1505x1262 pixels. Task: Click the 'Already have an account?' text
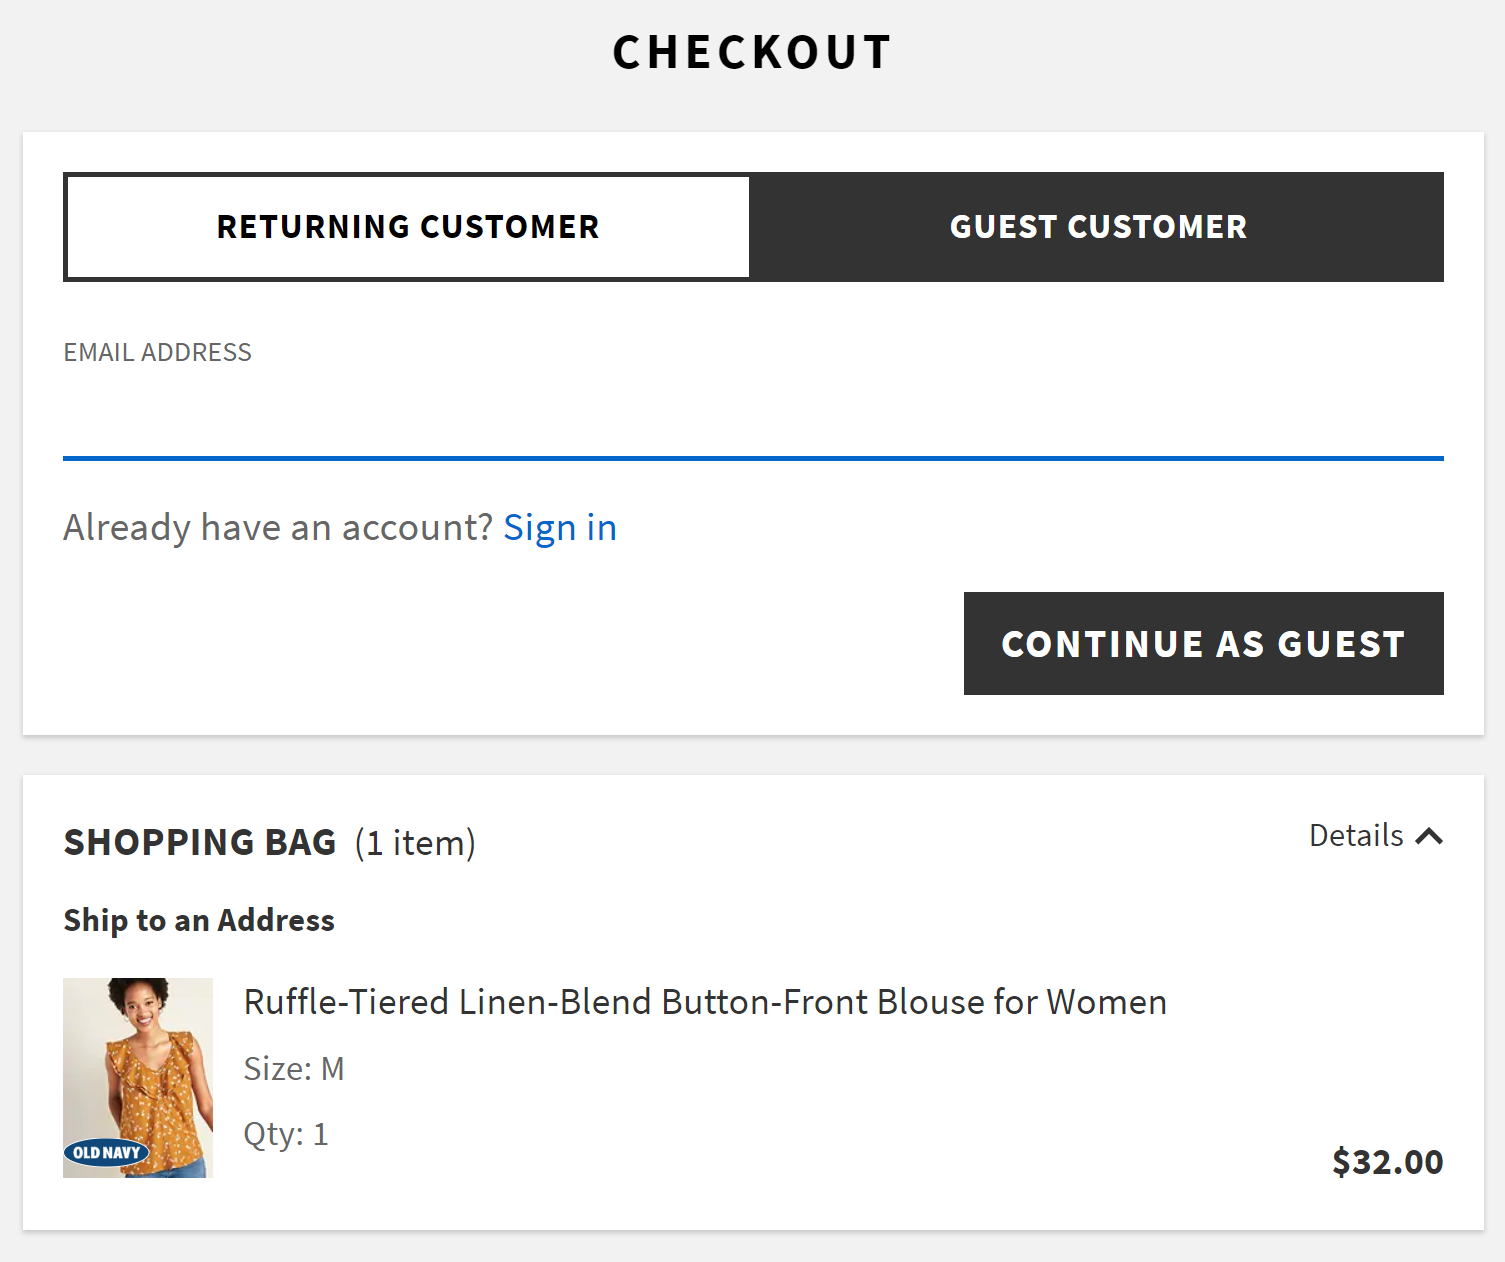pos(278,528)
